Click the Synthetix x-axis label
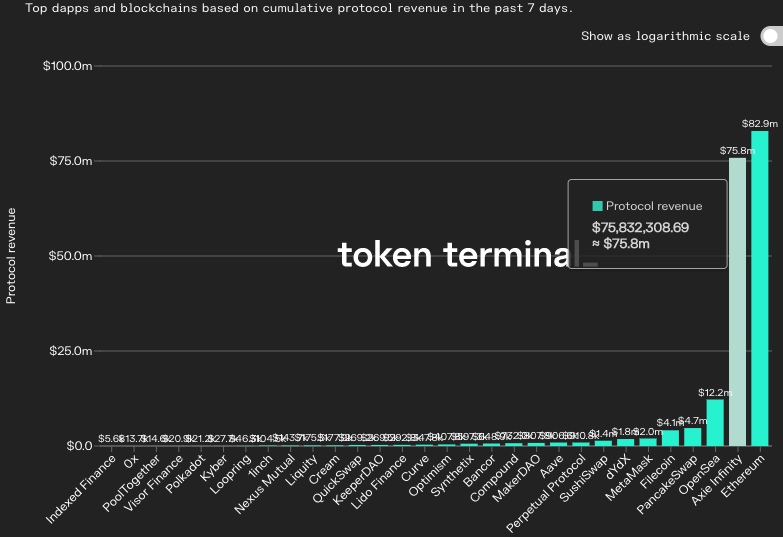Viewport: 783px width, 537px height. click(452, 476)
